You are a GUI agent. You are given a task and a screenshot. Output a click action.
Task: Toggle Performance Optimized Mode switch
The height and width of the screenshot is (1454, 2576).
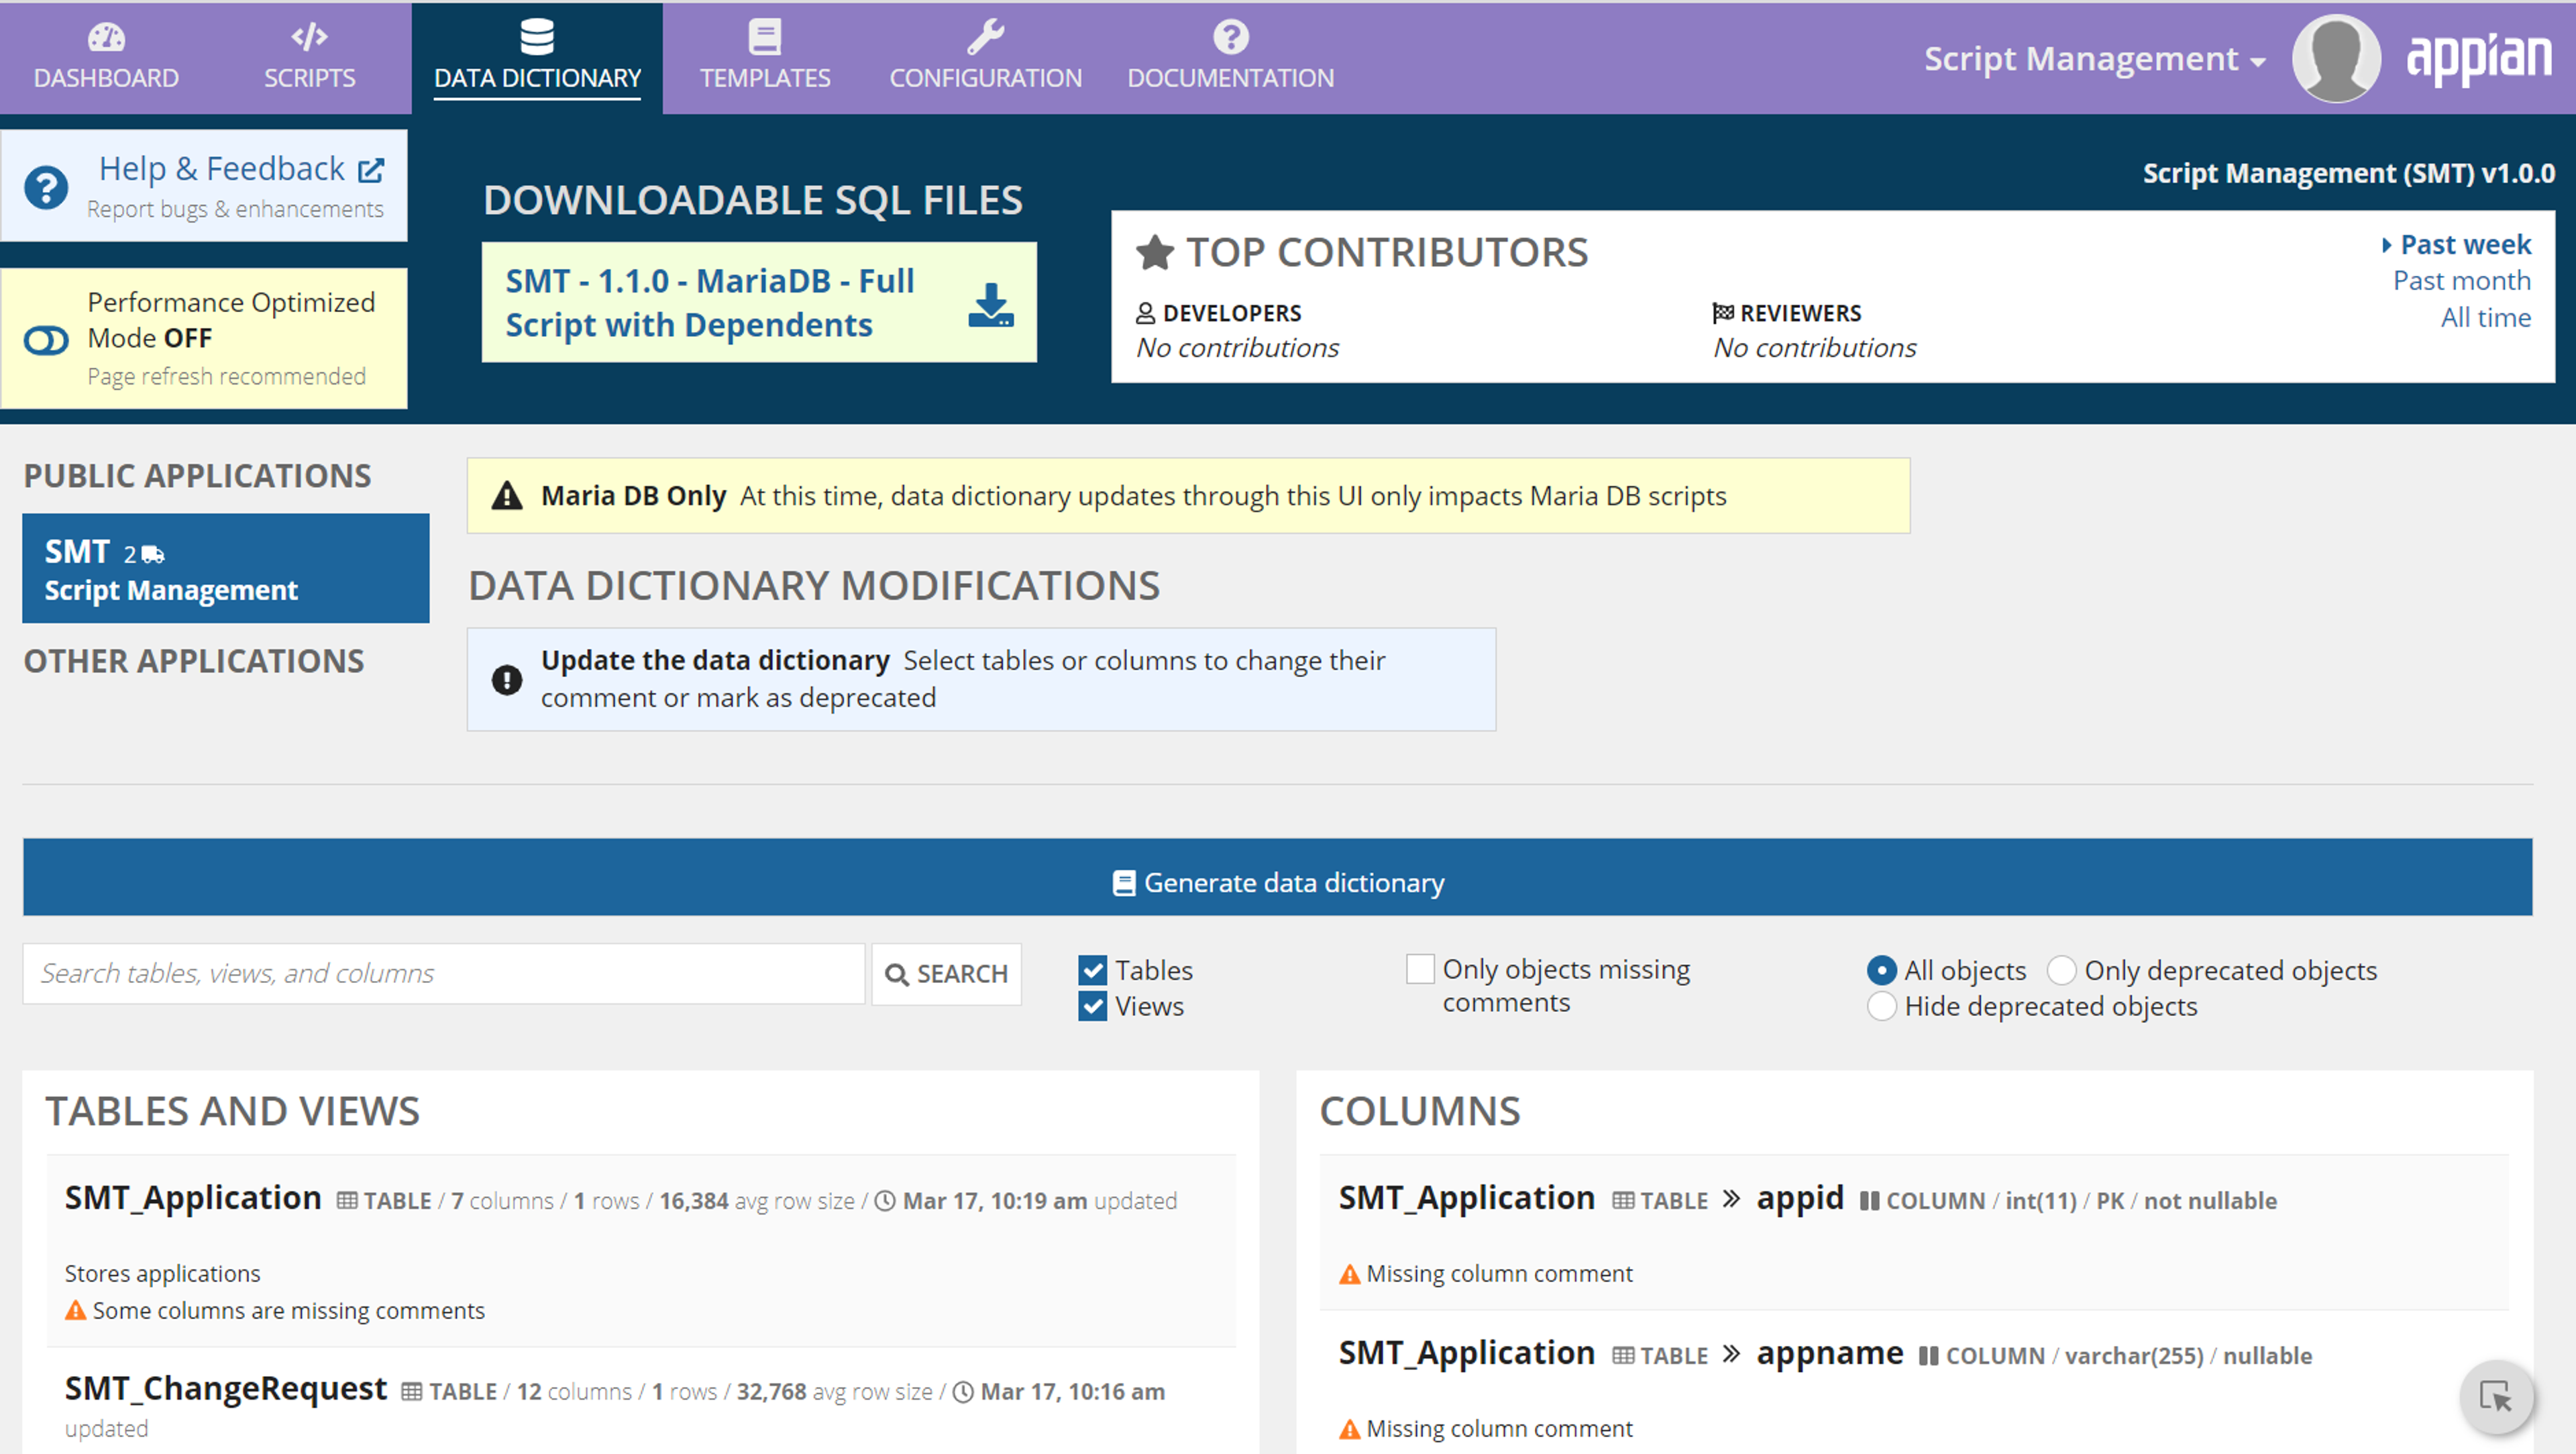click(x=46, y=340)
